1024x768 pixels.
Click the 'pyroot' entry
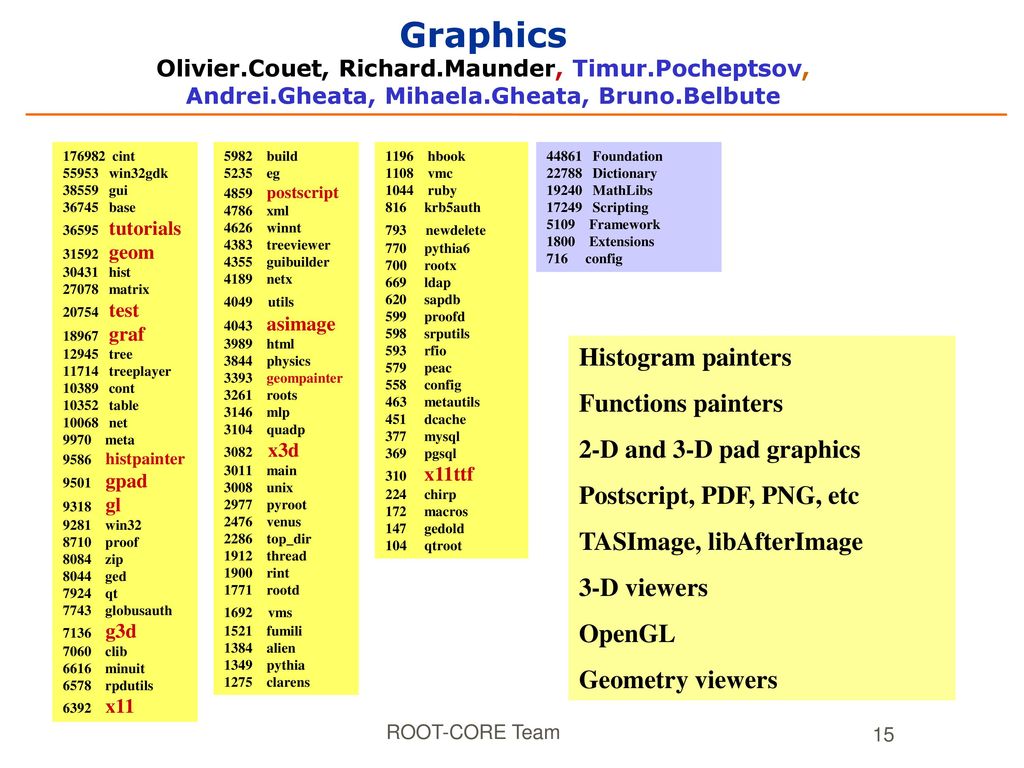click(287, 505)
